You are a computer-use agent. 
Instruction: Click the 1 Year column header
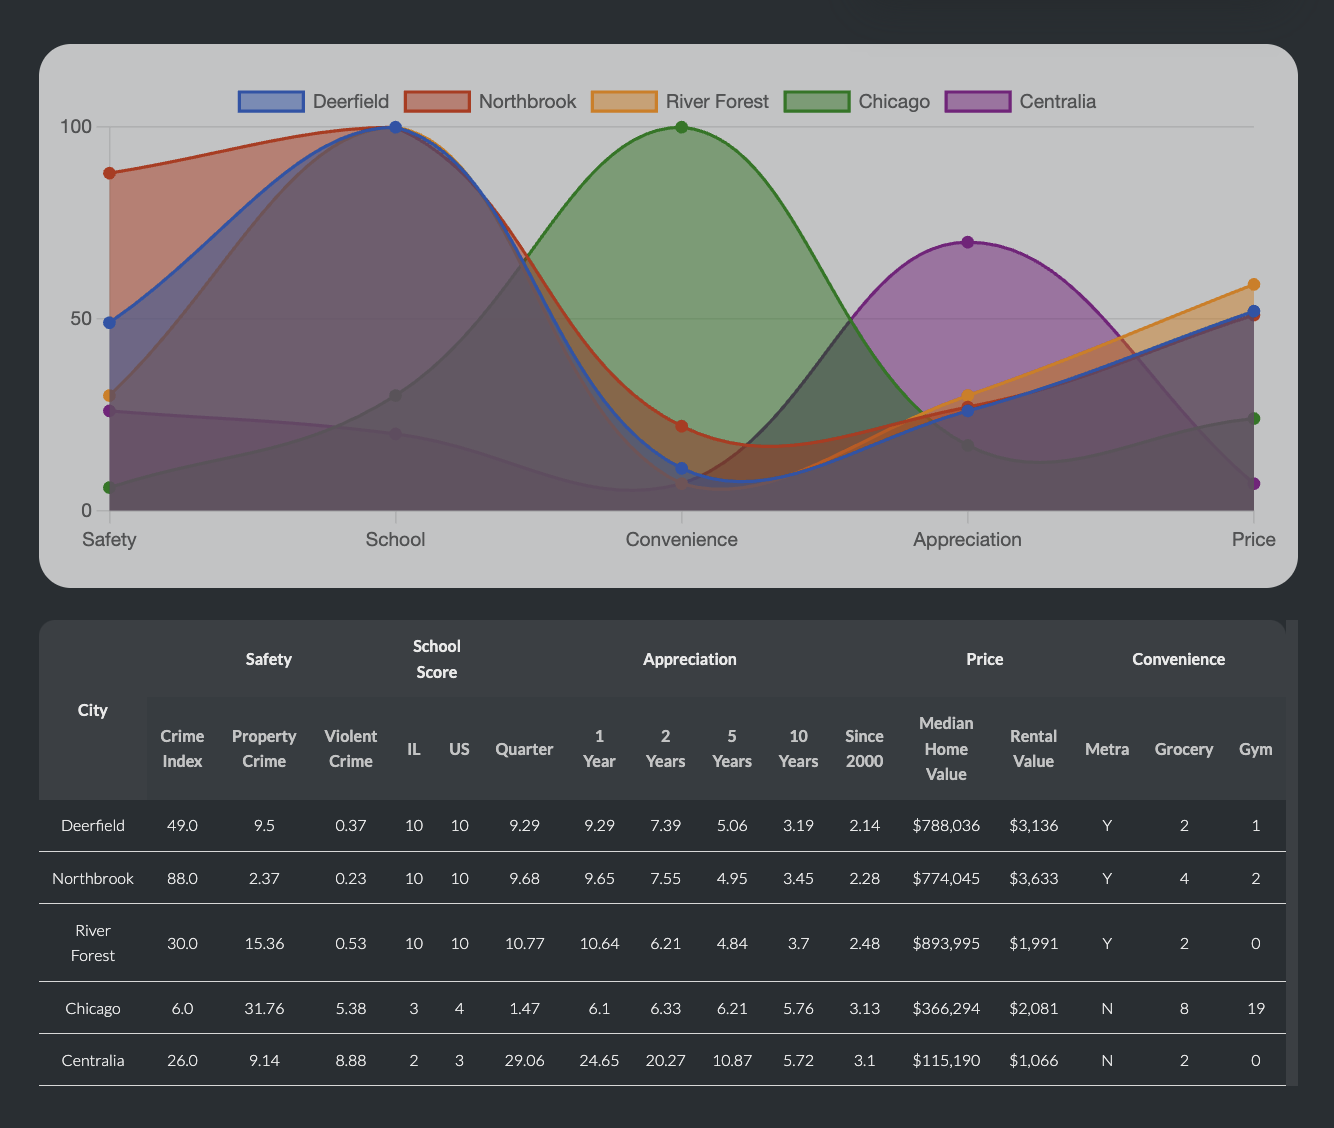tap(599, 749)
